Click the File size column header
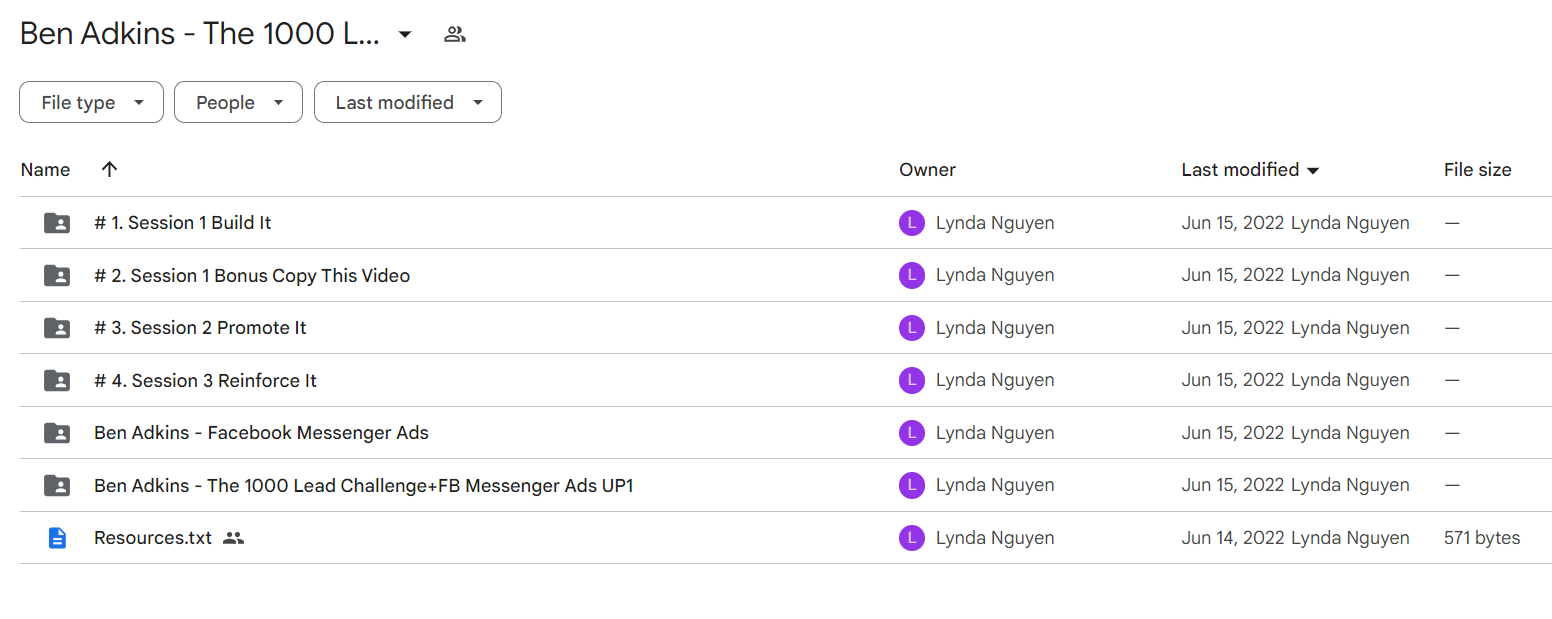Screen dimensions: 1552x619 (x=1477, y=170)
